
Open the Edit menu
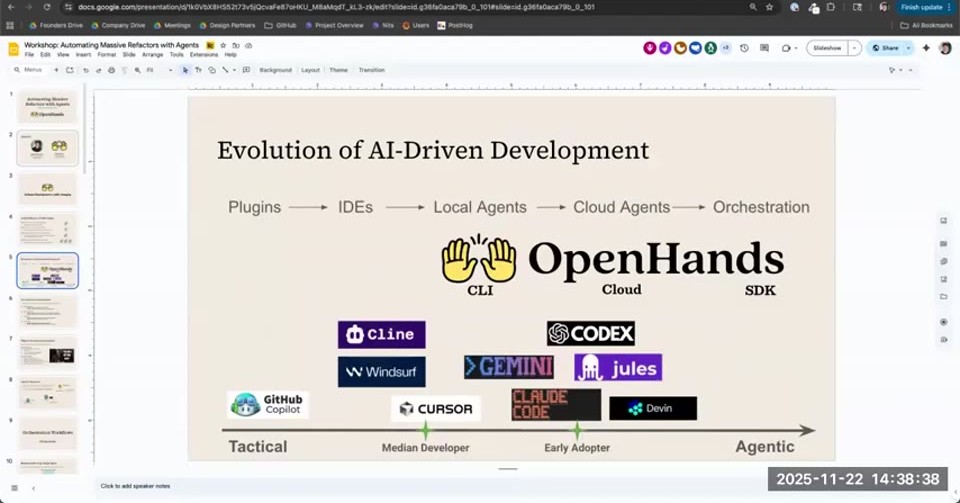tap(45, 54)
